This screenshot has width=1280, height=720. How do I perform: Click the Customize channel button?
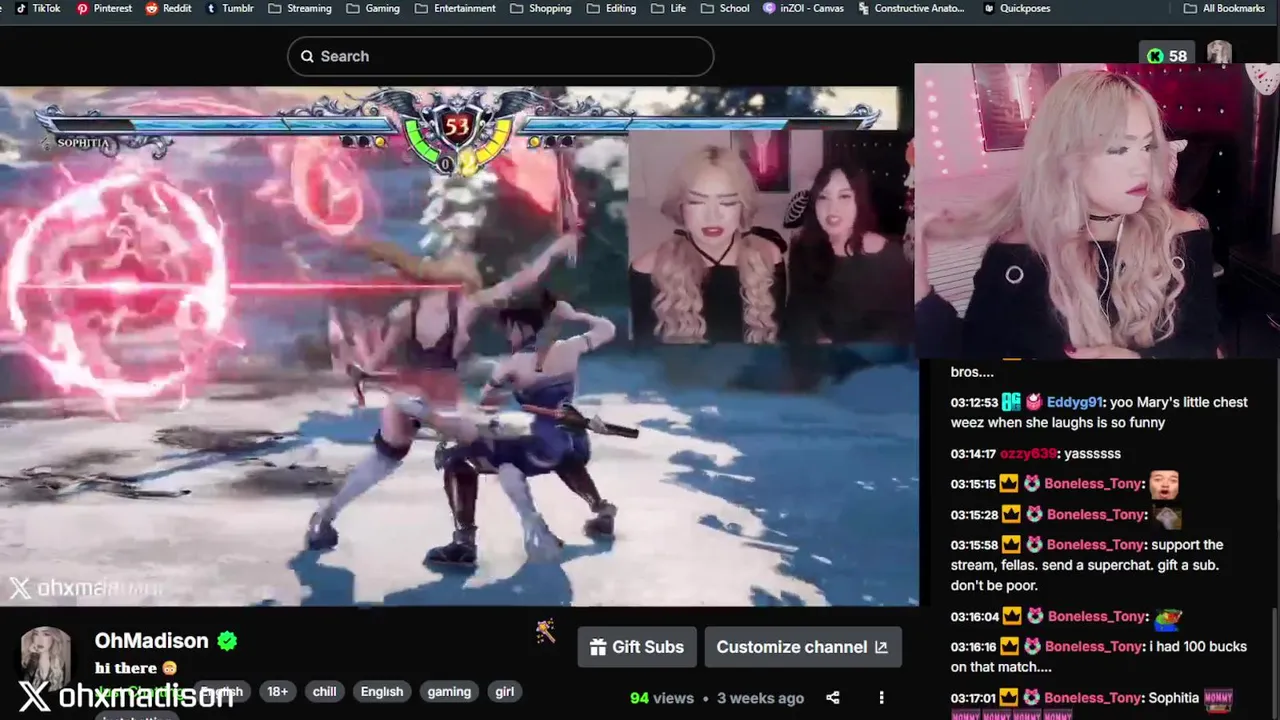coord(803,647)
